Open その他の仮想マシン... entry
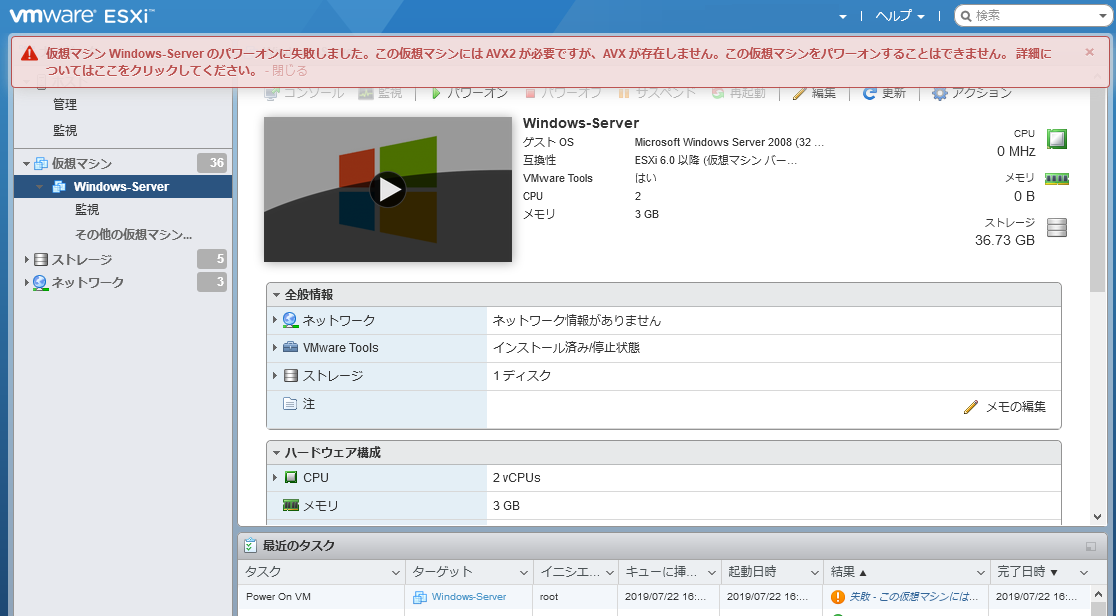 click(x=134, y=234)
